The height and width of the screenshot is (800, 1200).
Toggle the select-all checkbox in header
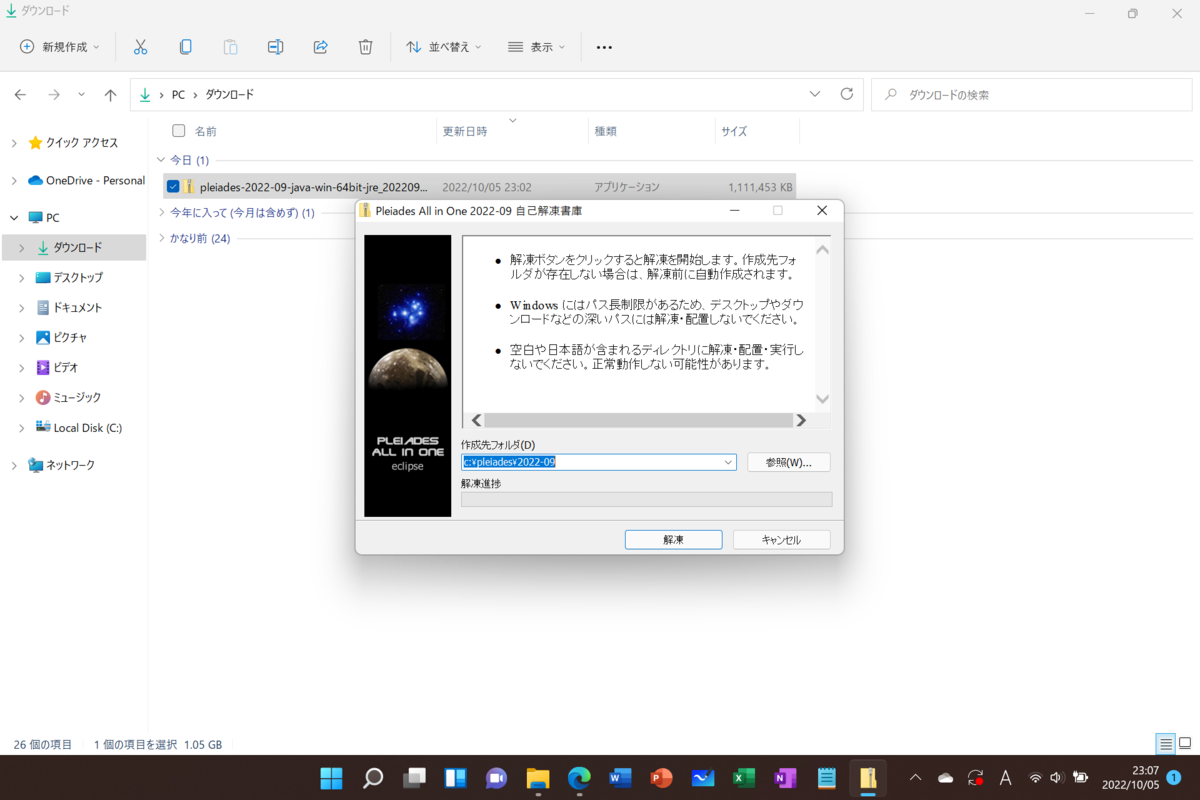(x=179, y=130)
